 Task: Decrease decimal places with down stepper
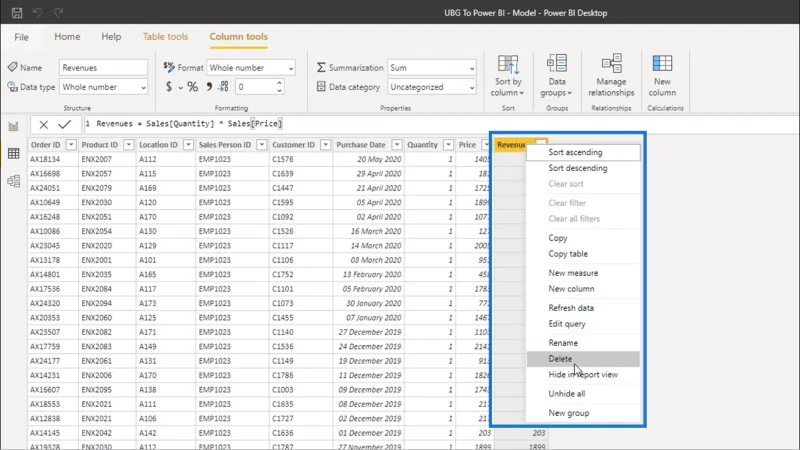point(280,91)
